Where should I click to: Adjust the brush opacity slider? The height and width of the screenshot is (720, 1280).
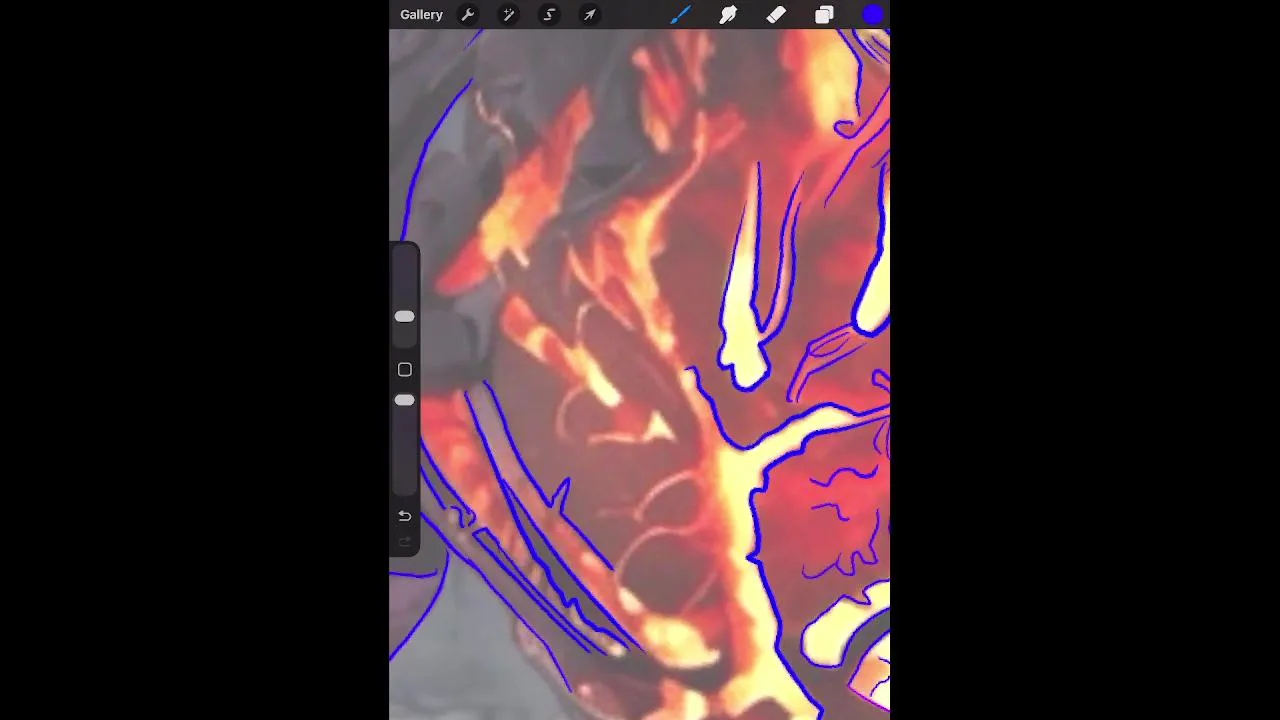pos(404,400)
